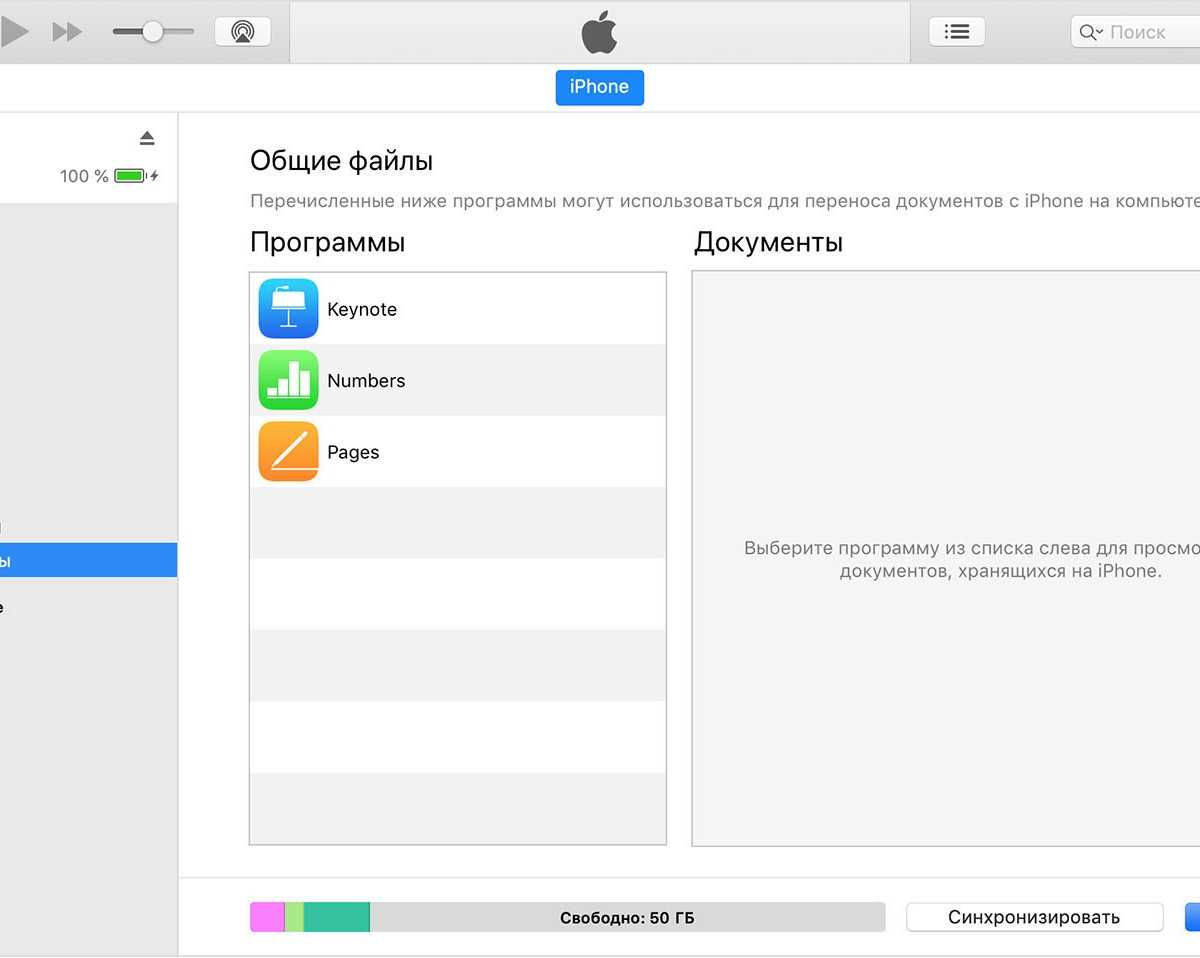Click into the Поиск search field
Screen dimensions: 1200x958
(x=1150, y=32)
